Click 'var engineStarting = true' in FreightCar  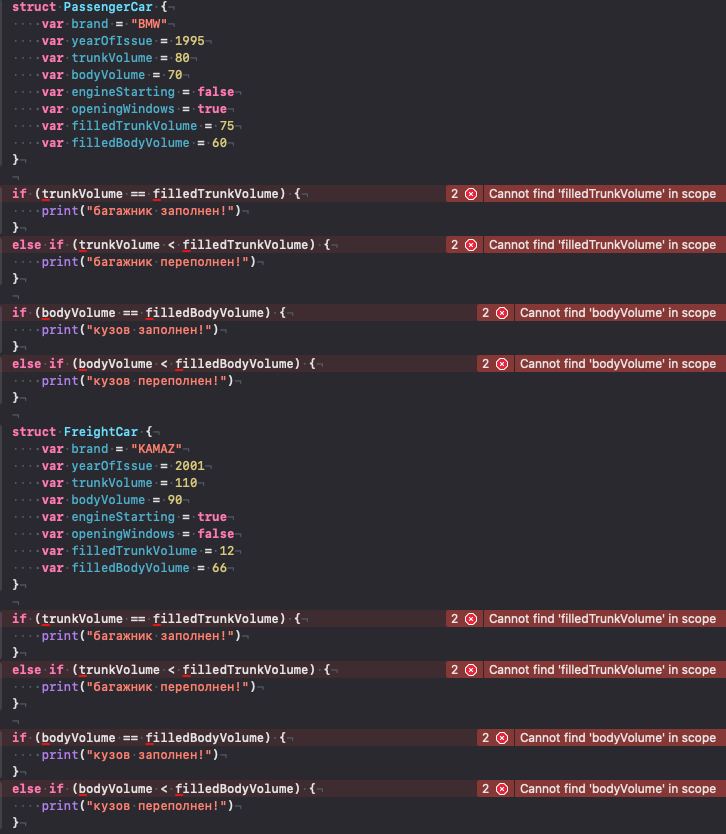[x=134, y=517]
